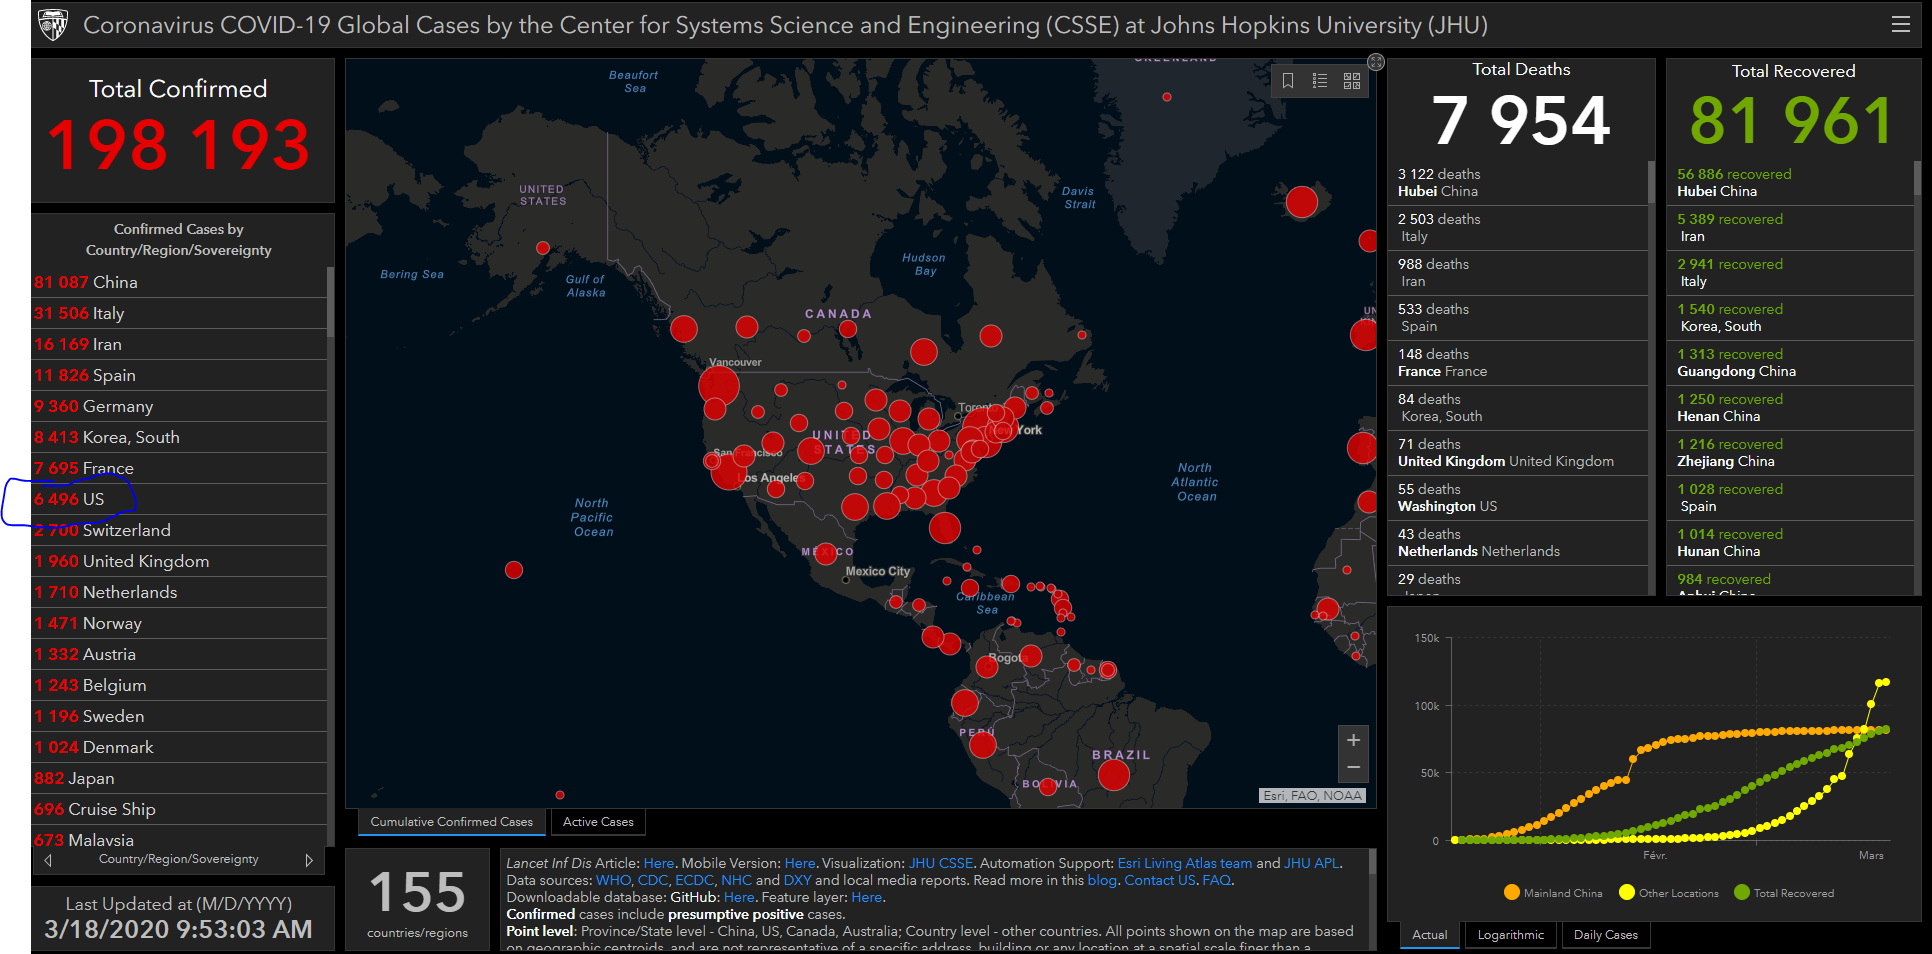Select Korea, South in confirmed cases list
This screenshot has height=954, width=1932.
tap(179, 437)
